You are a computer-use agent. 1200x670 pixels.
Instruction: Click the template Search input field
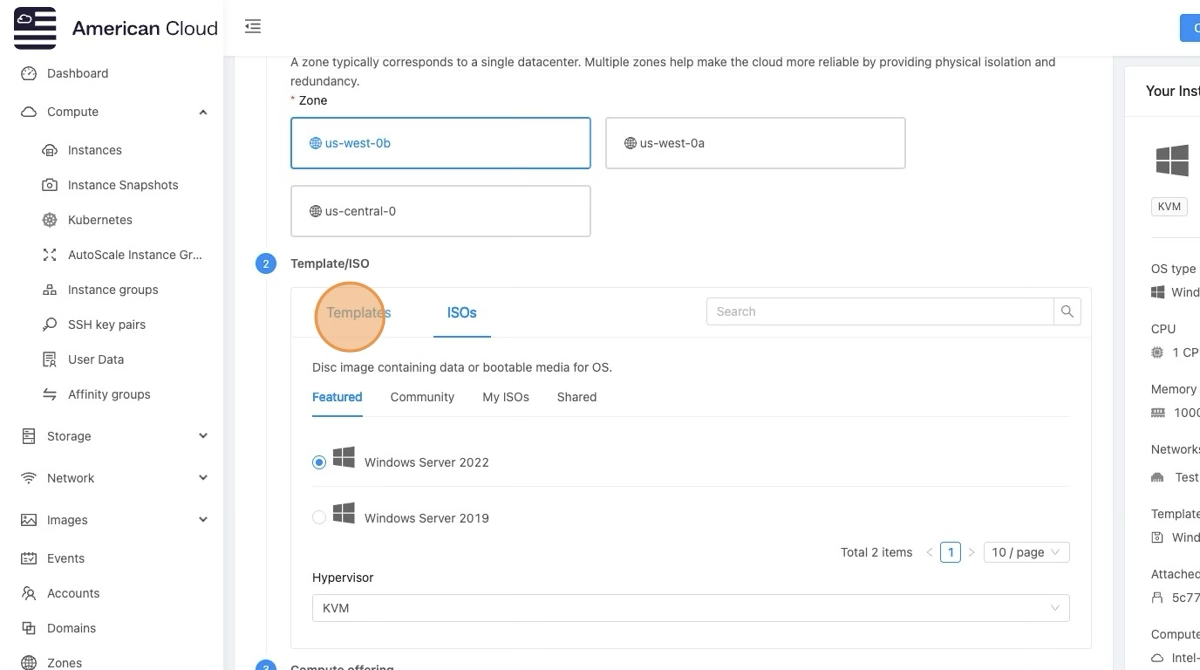point(880,312)
